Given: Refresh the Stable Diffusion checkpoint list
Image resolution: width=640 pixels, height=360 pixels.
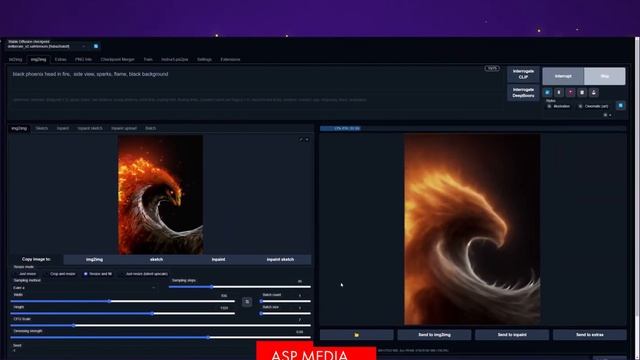Looking at the screenshot, I should tap(96, 46).
